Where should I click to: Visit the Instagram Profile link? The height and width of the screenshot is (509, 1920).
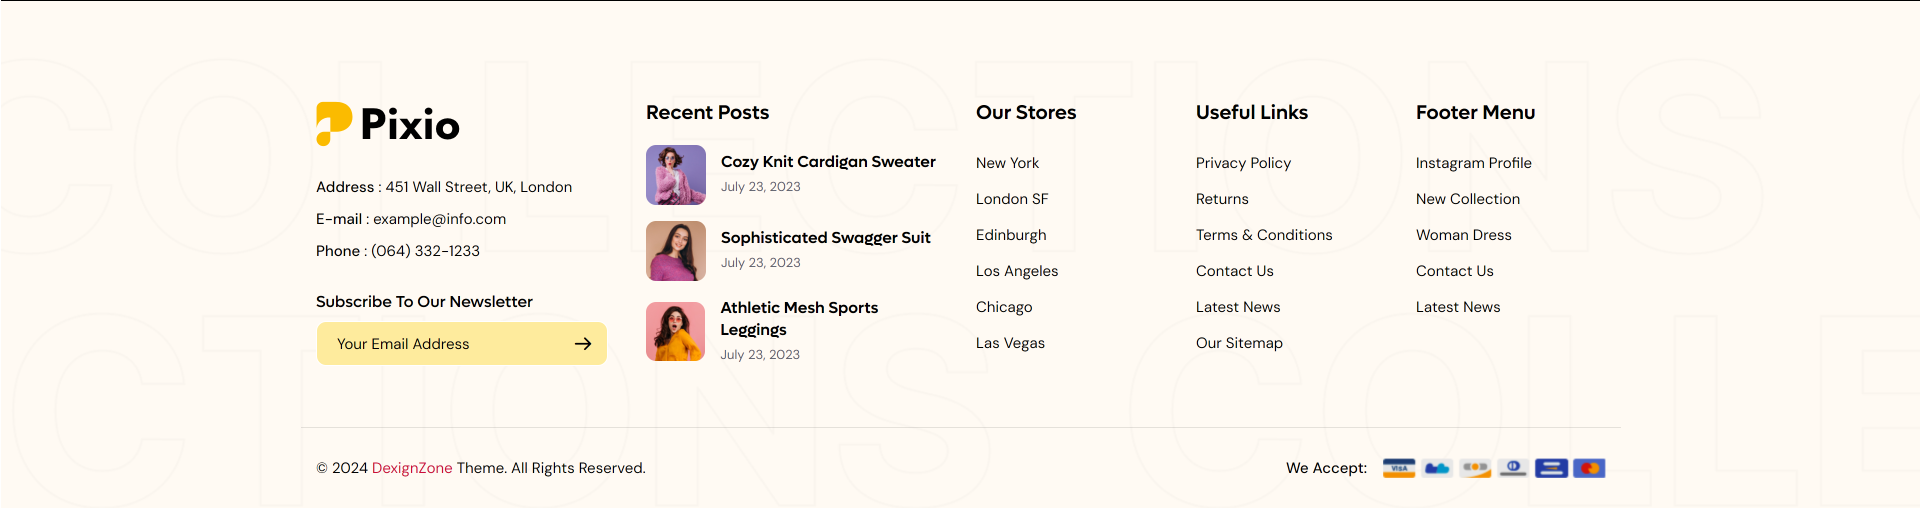click(1473, 163)
